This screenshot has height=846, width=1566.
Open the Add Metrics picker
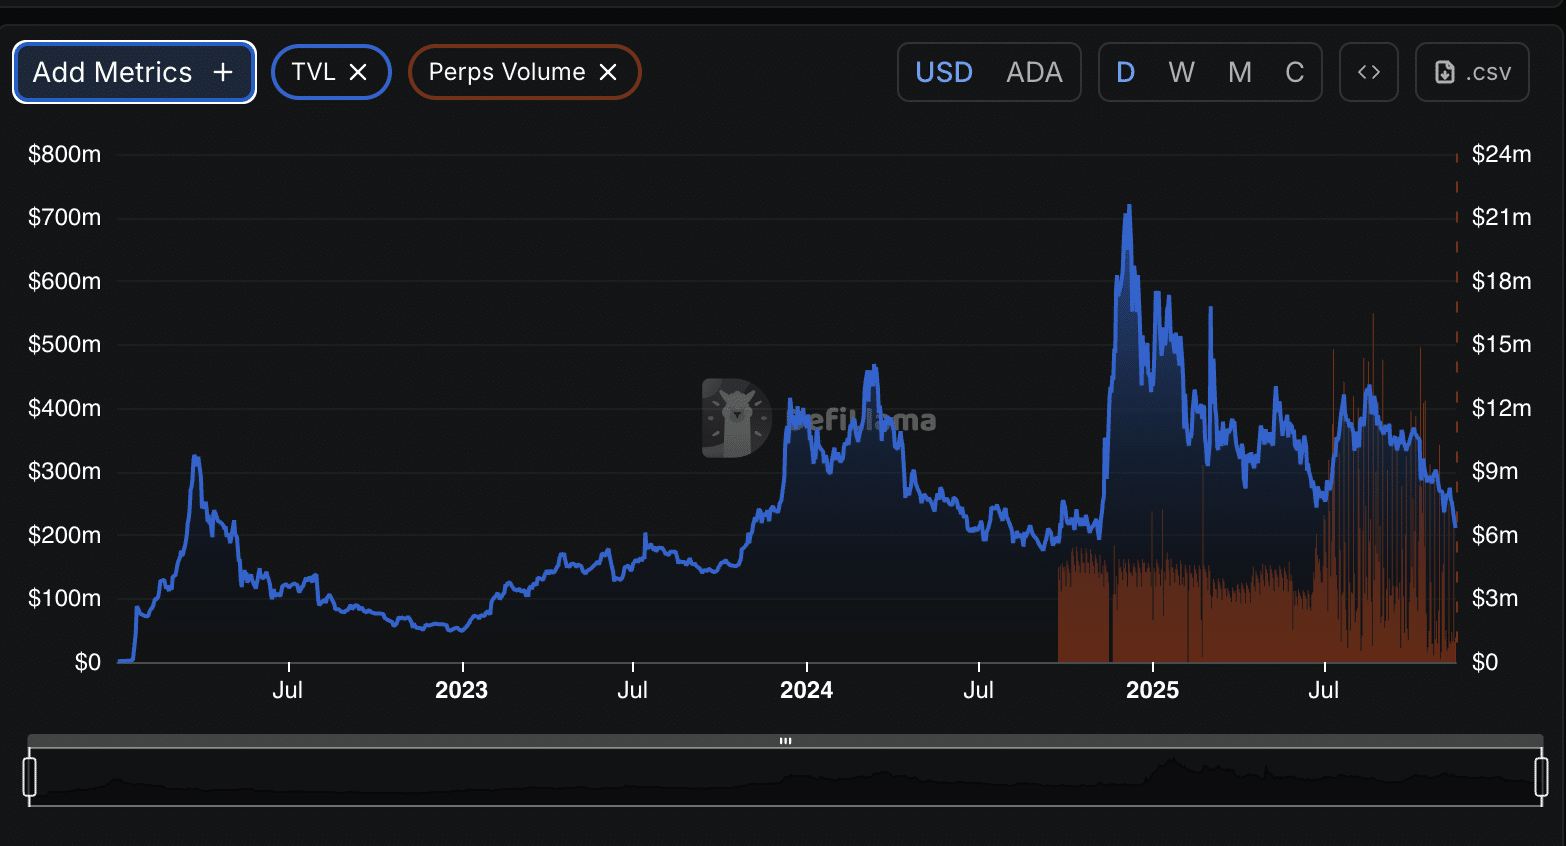pyautogui.click(x=133, y=71)
